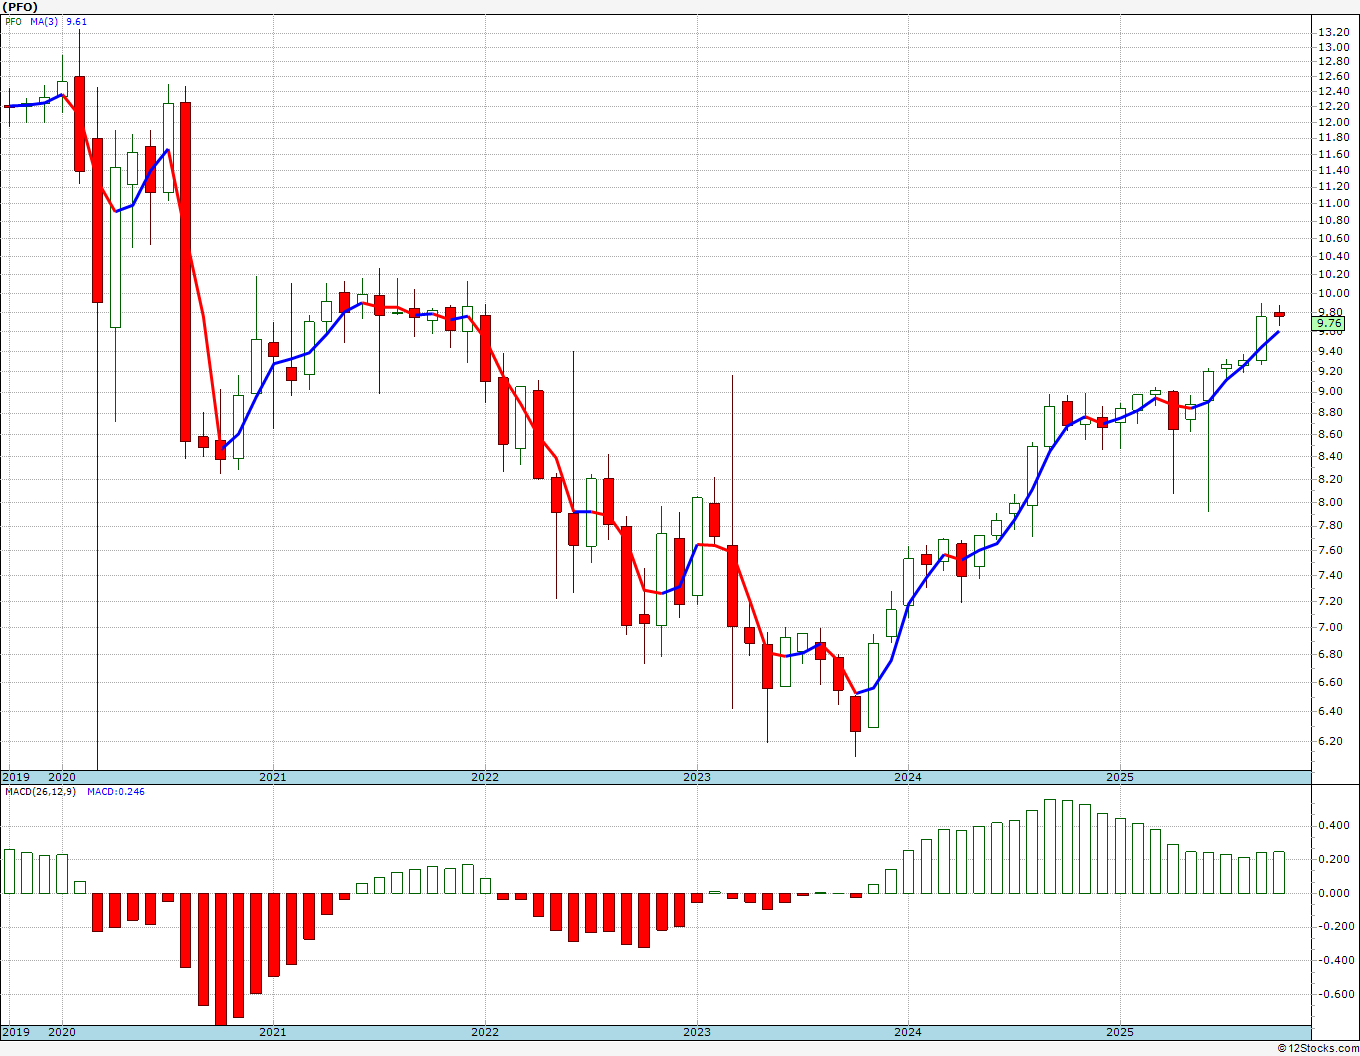The image size is (1360, 1056).
Task: Click the 9.00 price axis label
Action: pyautogui.click(x=1332, y=392)
